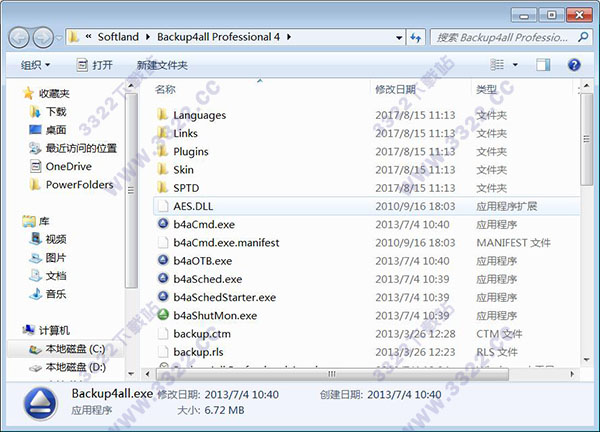
Task: Toggle the preview pane icon
Action: (543, 65)
